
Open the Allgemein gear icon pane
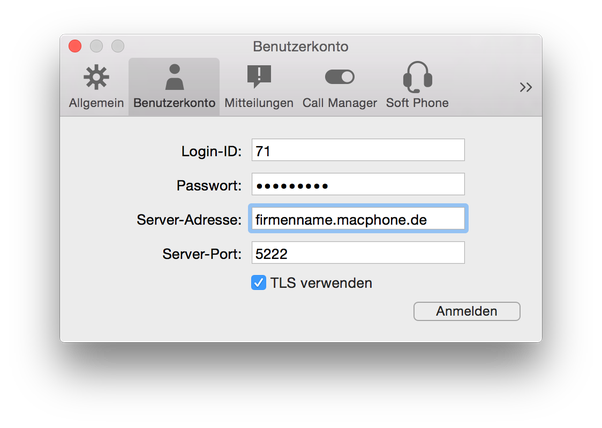point(96,77)
